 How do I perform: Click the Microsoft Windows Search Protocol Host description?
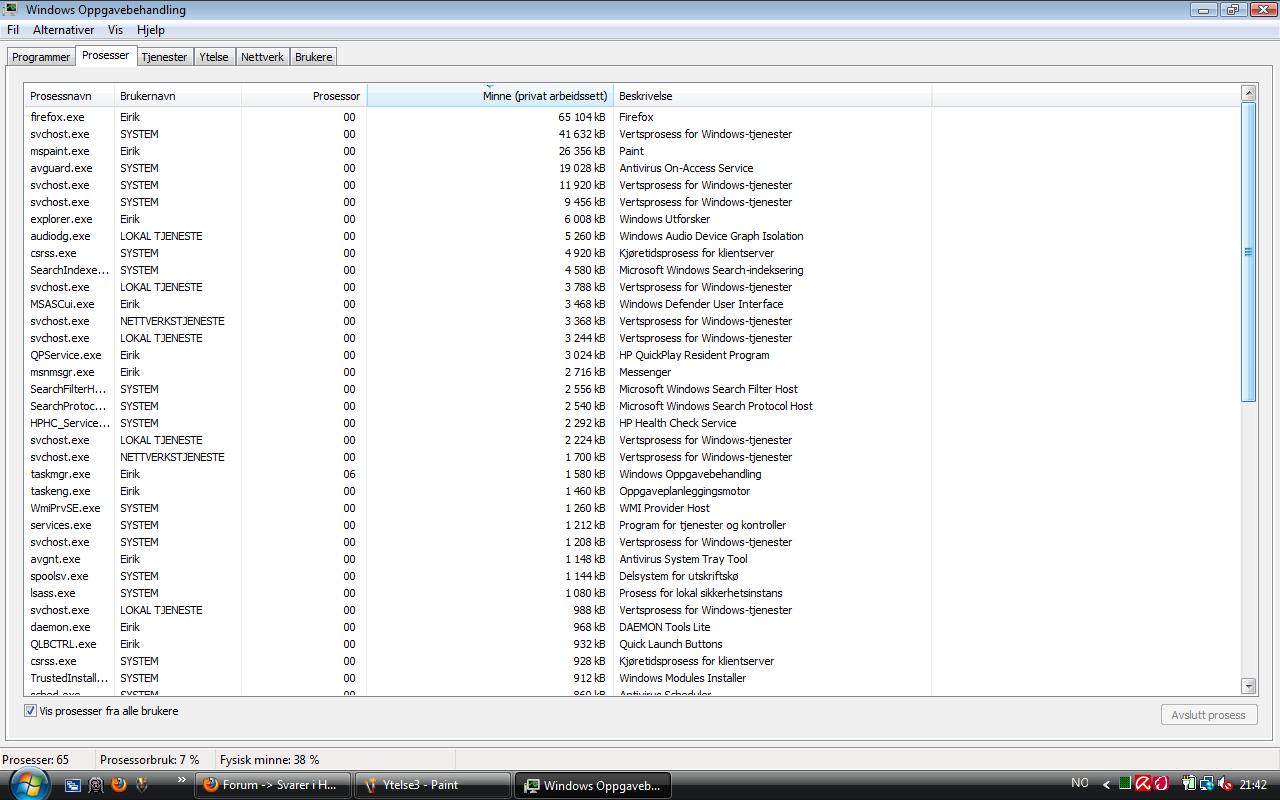pyautogui.click(x=716, y=406)
